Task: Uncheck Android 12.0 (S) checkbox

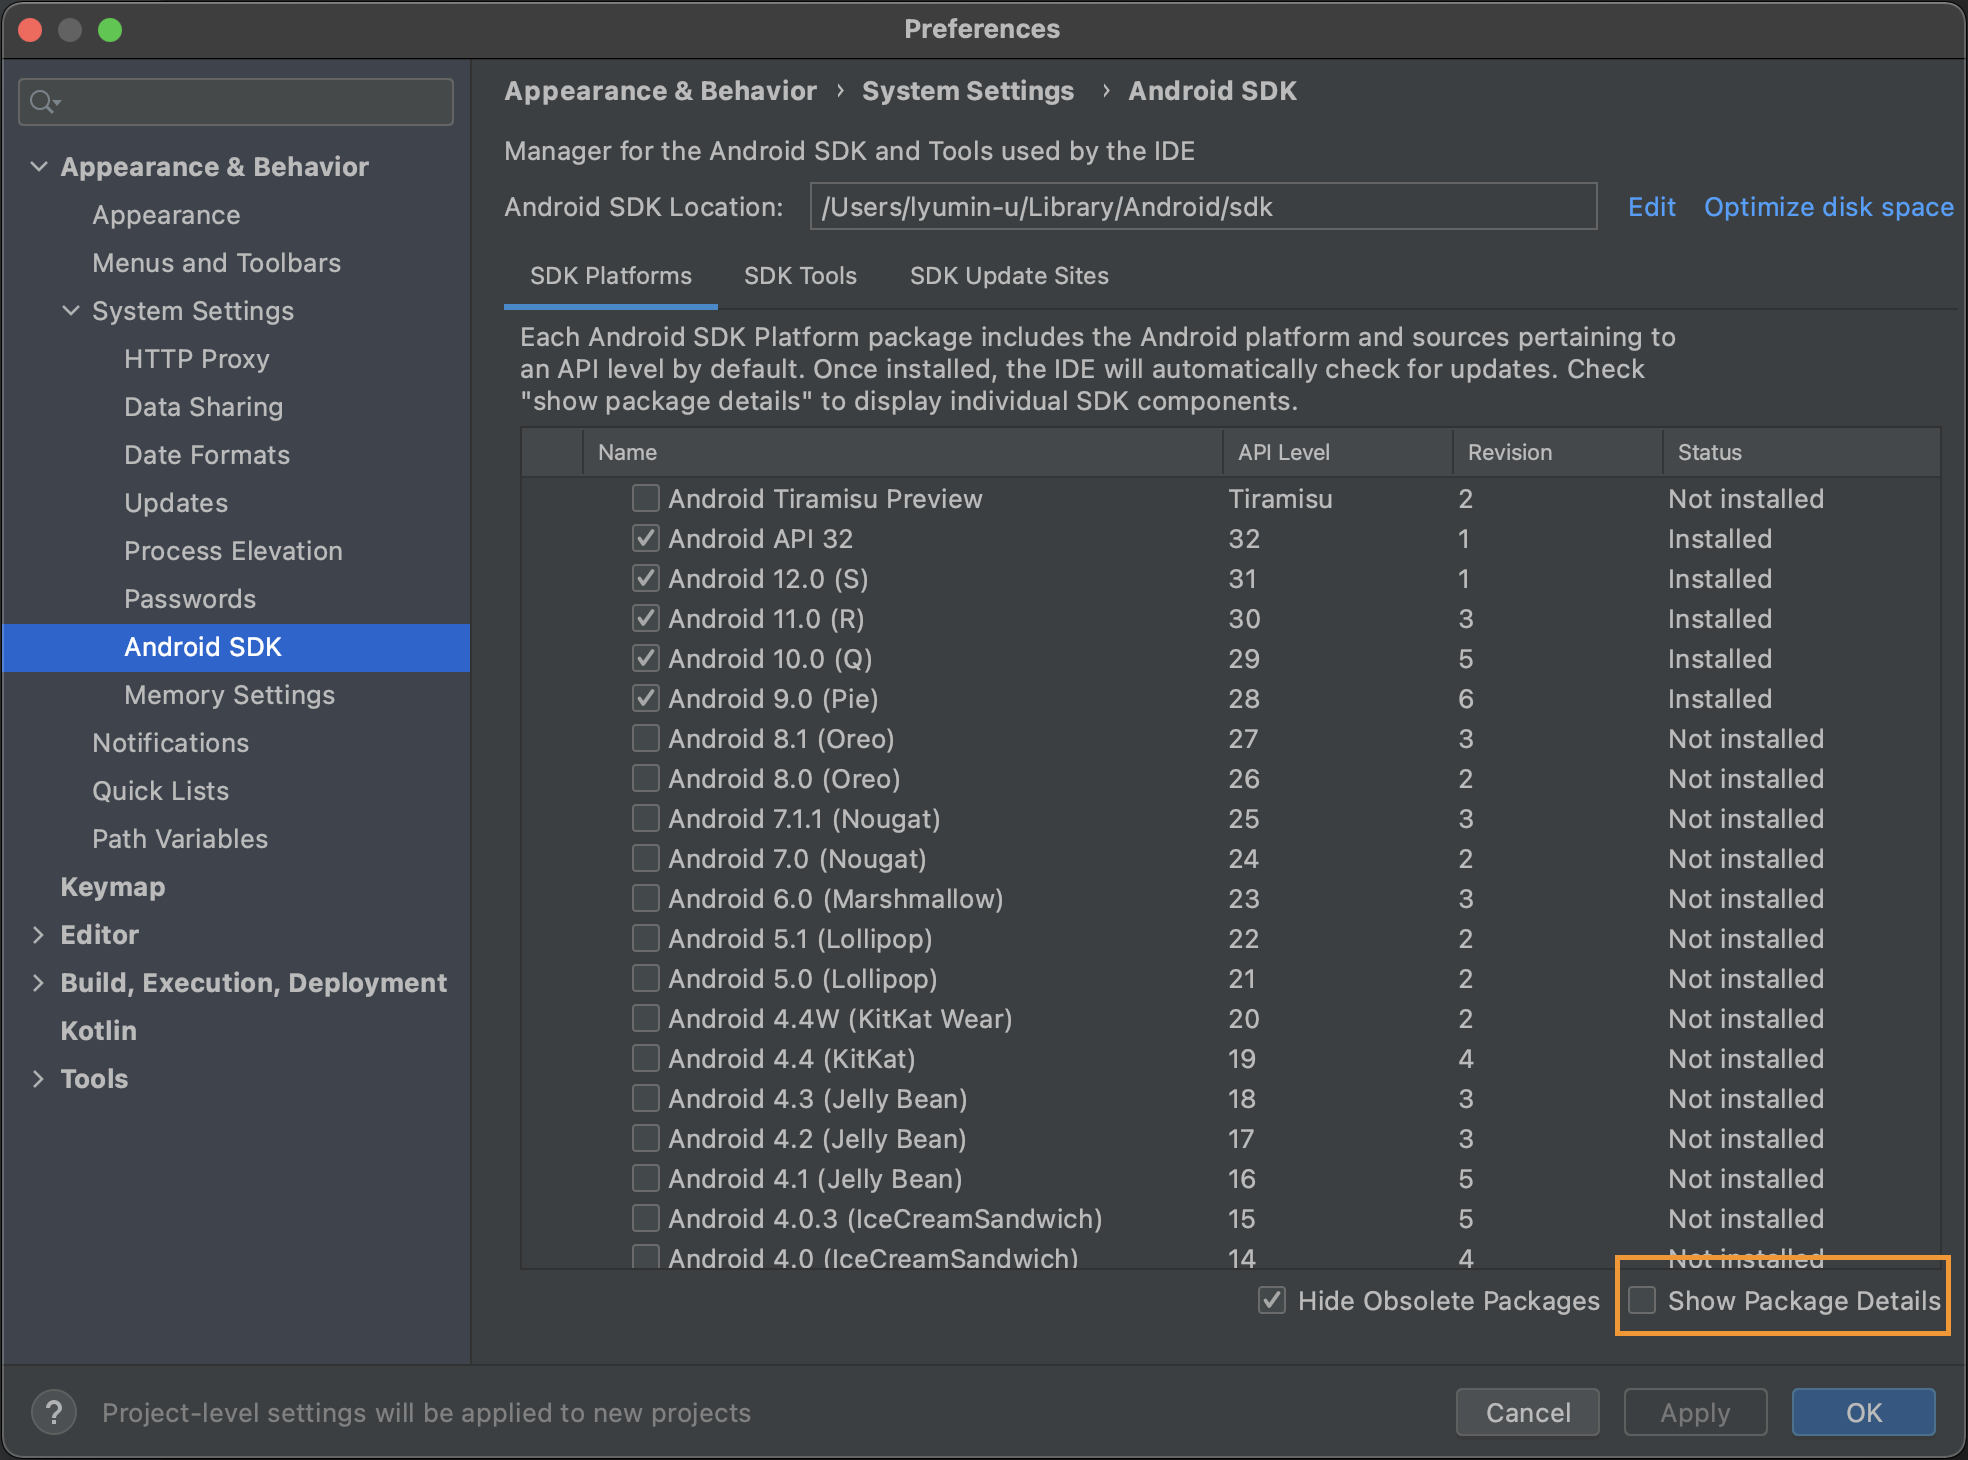Action: pos(646,578)
